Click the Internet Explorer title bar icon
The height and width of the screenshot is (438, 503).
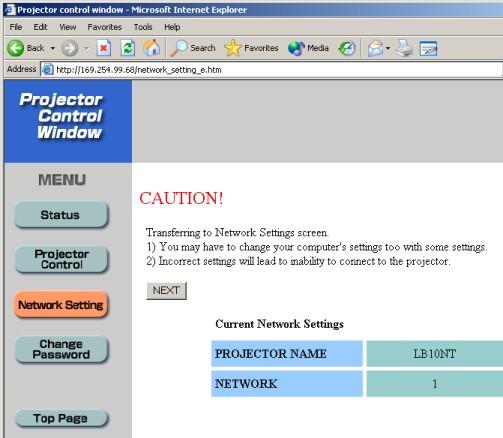(10, 9)
